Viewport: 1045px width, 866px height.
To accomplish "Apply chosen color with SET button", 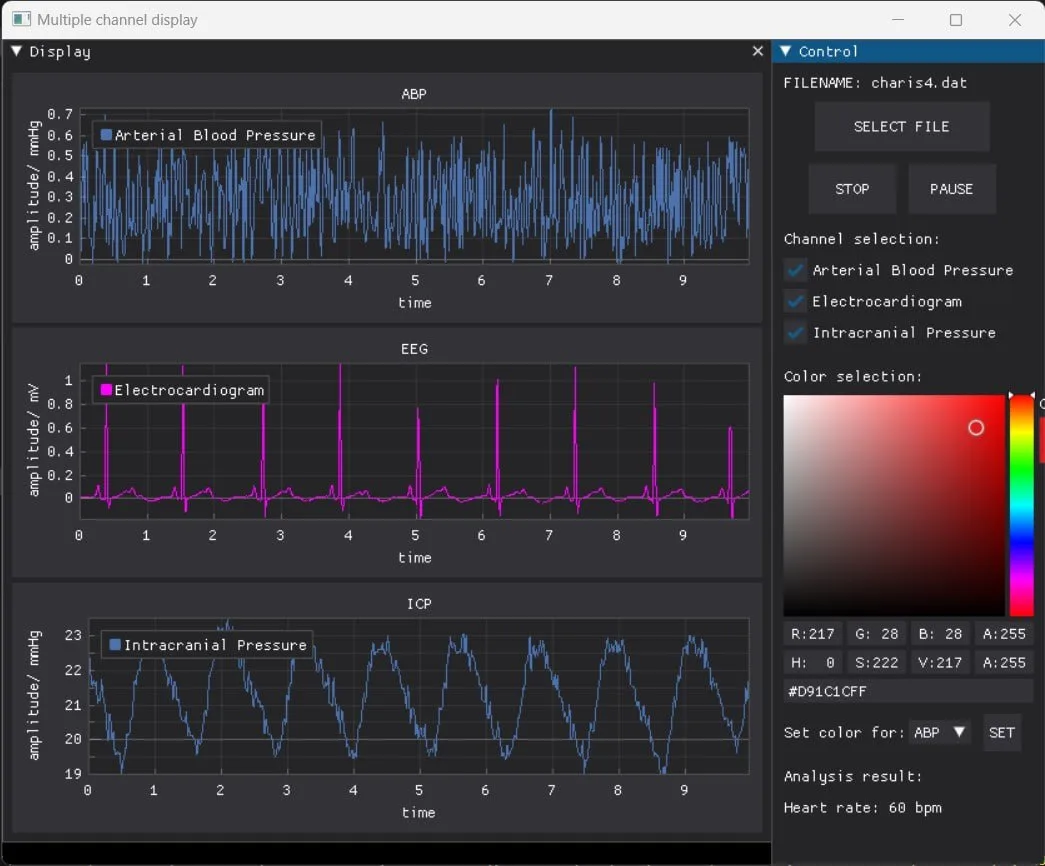I will tap(1002, 733).
